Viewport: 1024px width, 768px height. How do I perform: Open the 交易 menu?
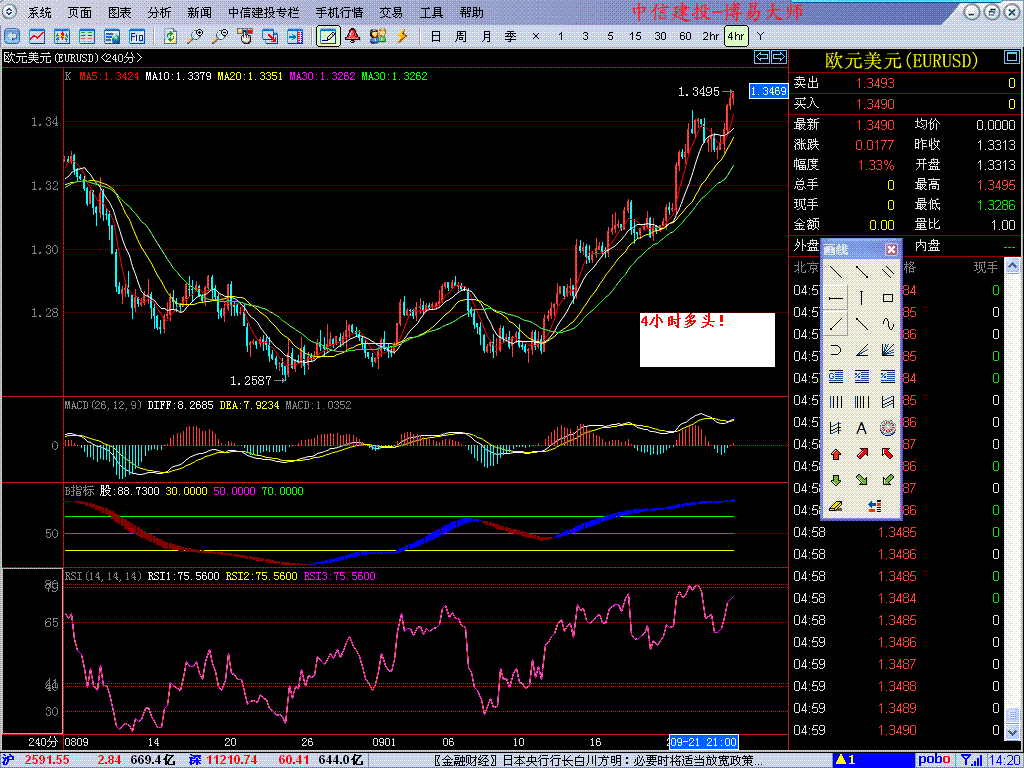[x=391, y=13]
